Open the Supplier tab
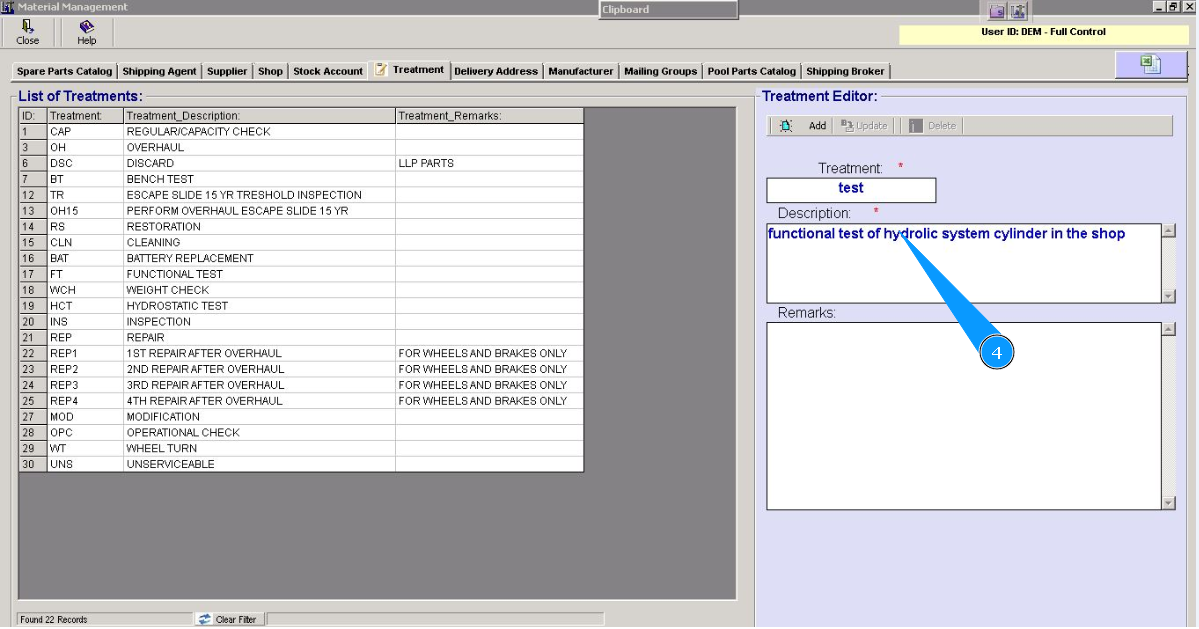1199x629 pixels. (227, 71)
